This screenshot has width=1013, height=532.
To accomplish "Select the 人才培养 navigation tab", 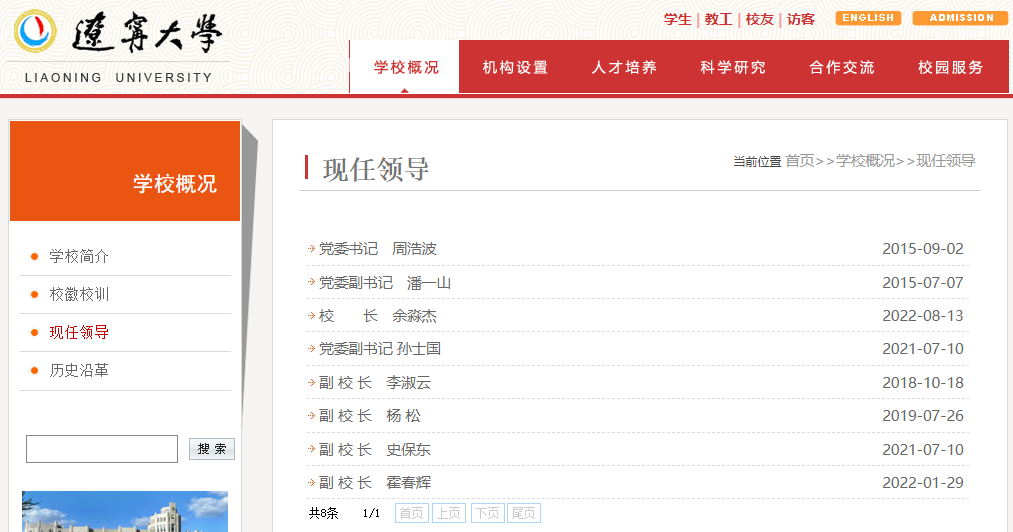I will pos(624,67).
